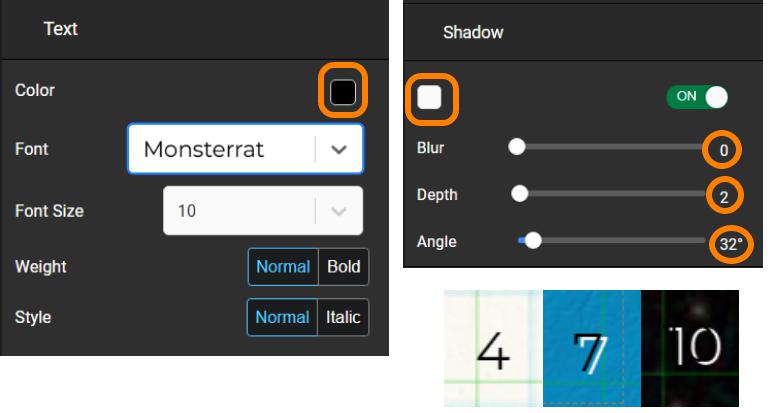
Task: Set Style to Normal
Action: coord(282,317)
